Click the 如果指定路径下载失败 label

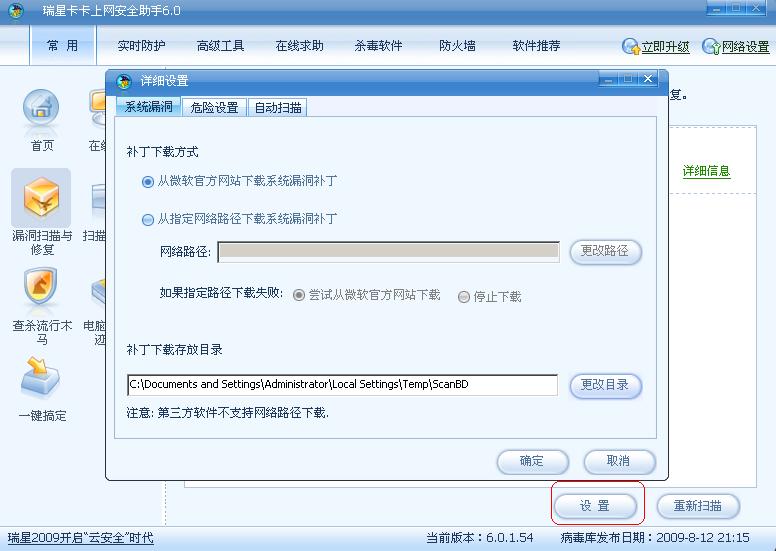(x=221, y=293)
